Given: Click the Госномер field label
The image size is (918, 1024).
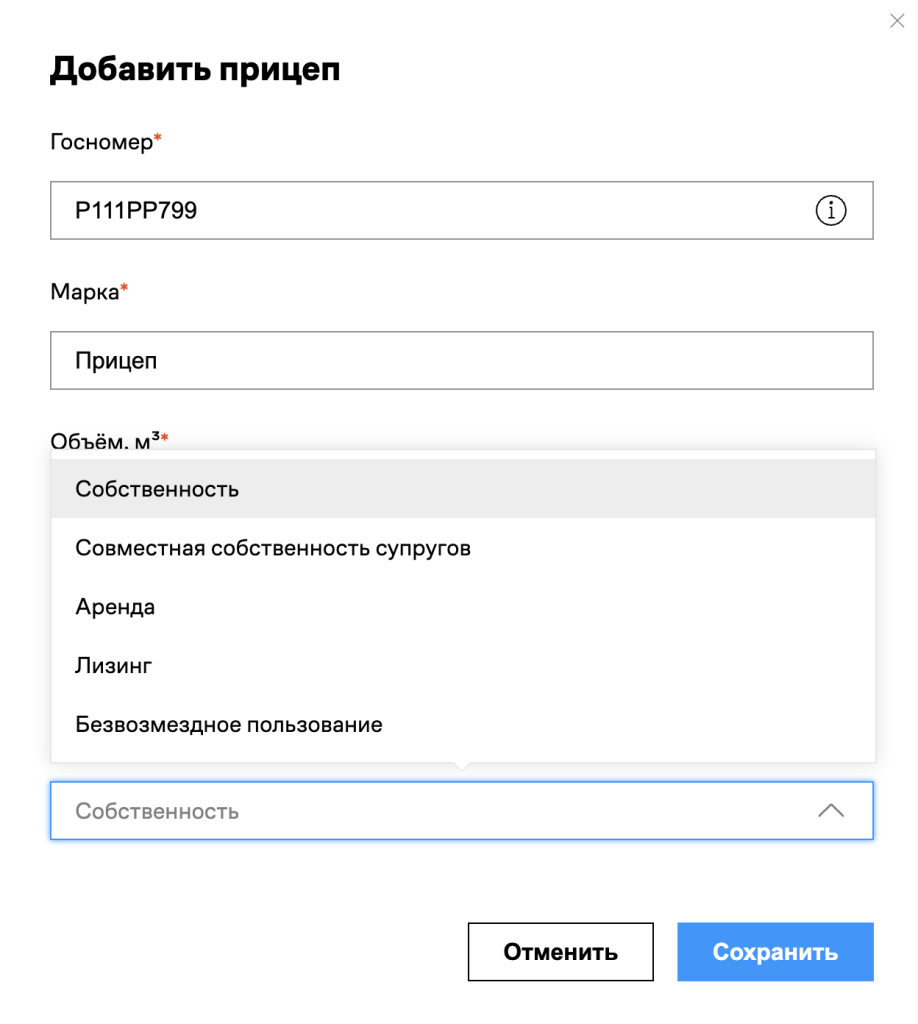Looking at the screenshot, I should tap(101, 142).
